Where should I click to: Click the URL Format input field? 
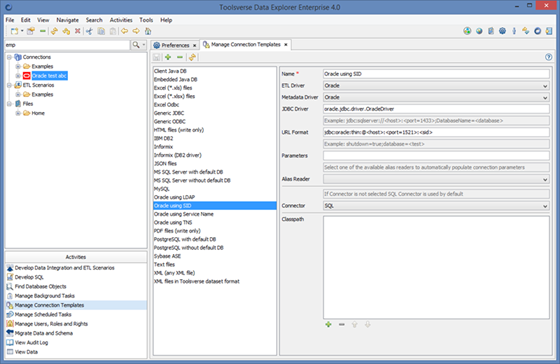click(436, 133)
